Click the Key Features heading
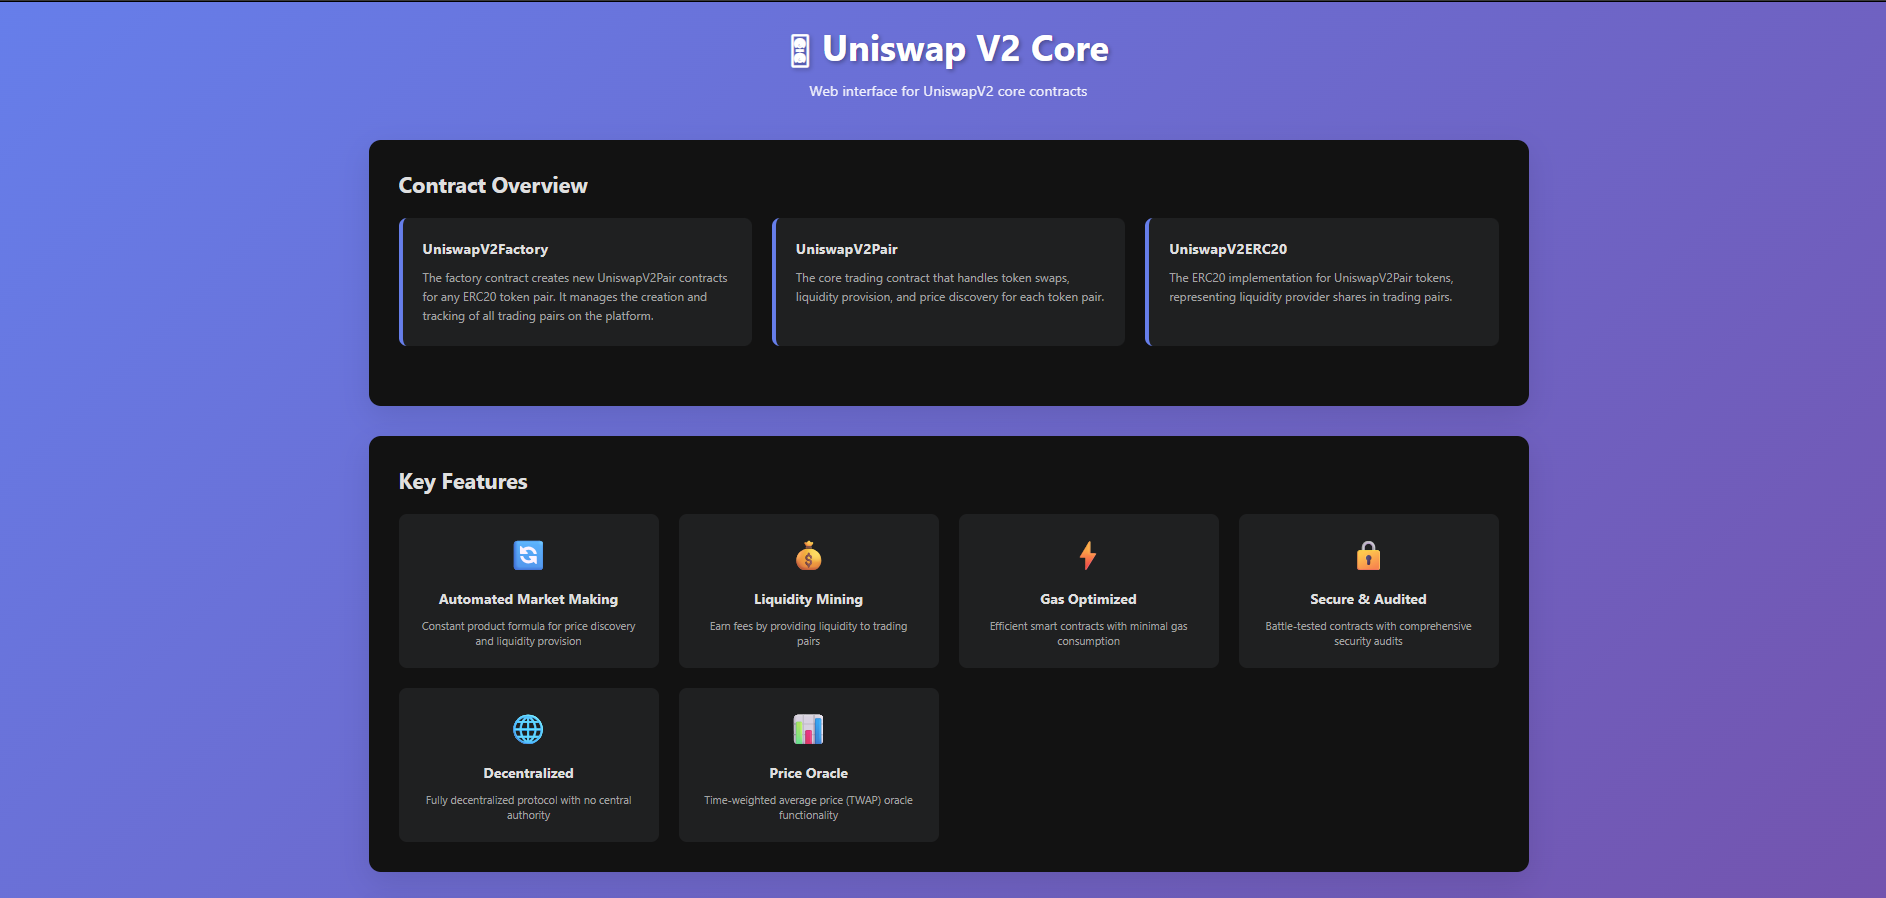The height and width of the screenshot is (898, 1886). (x=463, y=482)
